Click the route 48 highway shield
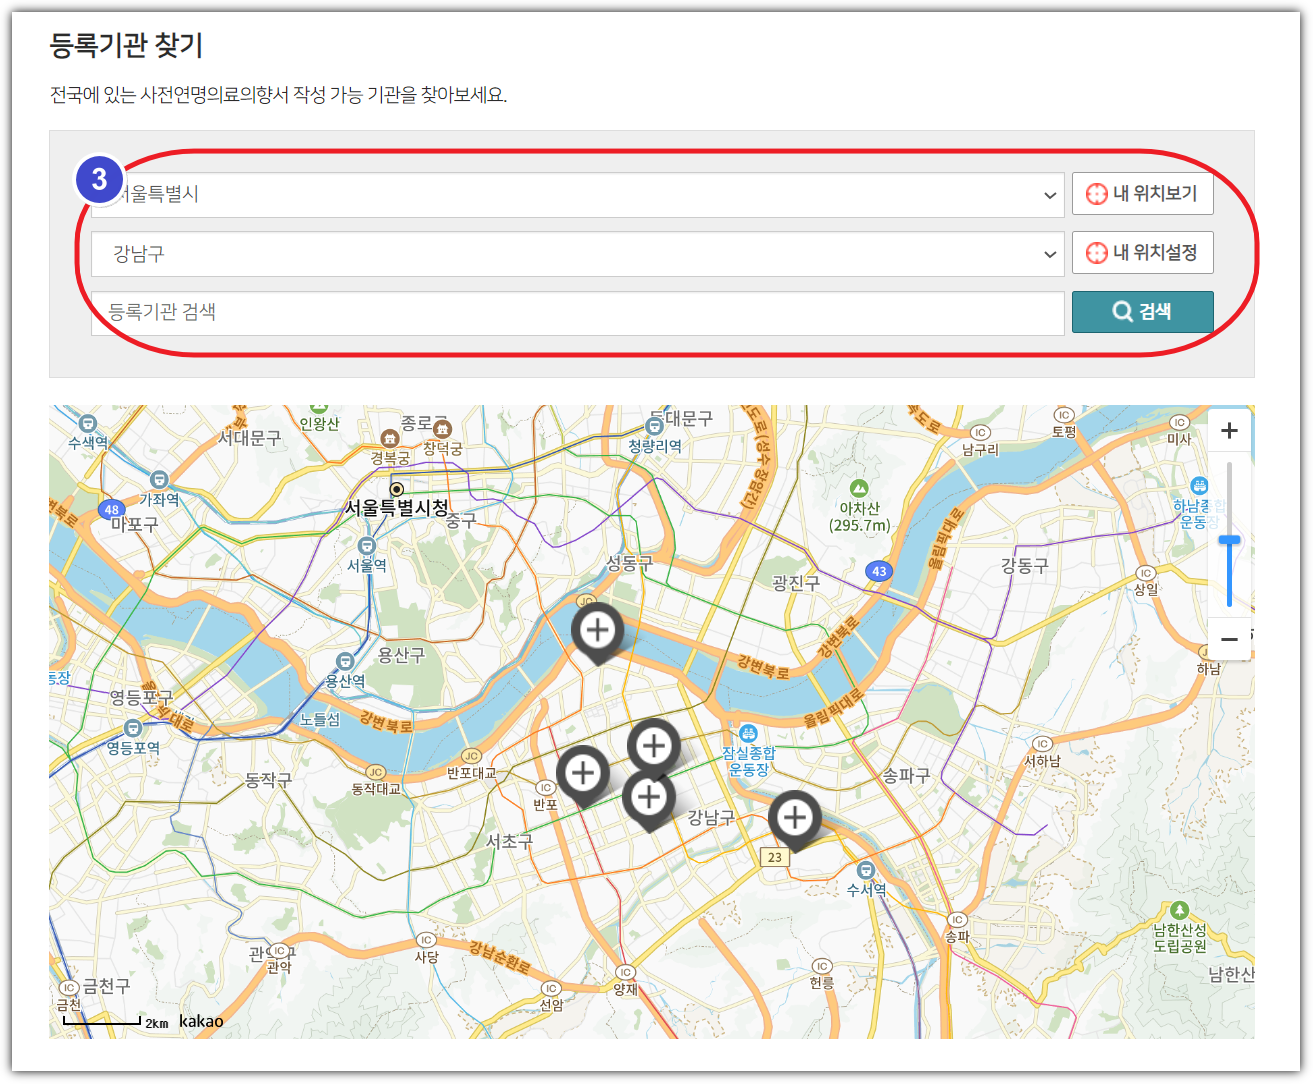This screenshot has height=1084, width=1313. 112,510
